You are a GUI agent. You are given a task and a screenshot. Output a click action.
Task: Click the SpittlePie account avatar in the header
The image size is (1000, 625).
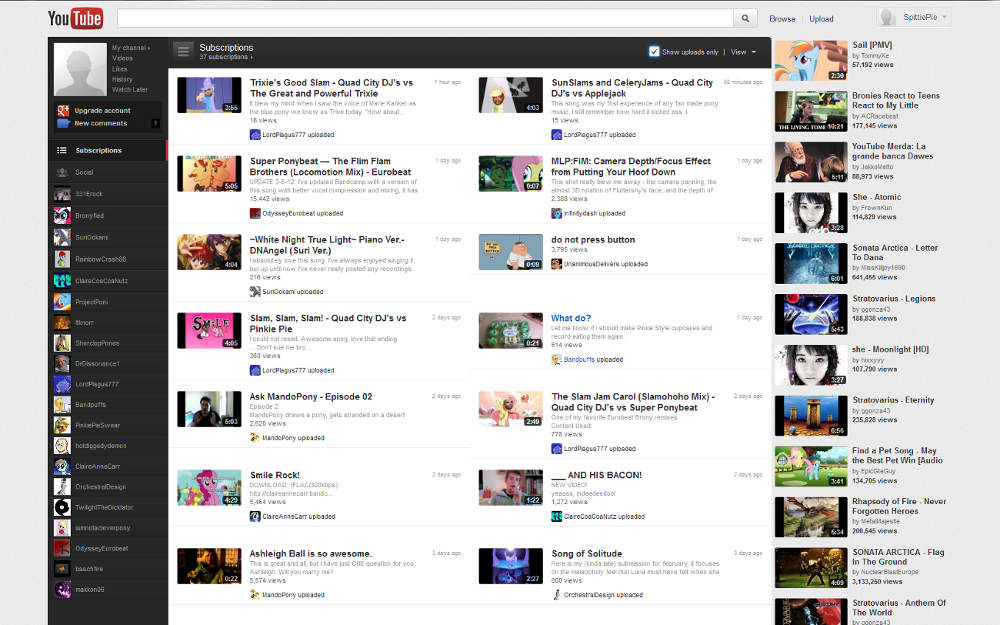(887, 17)
